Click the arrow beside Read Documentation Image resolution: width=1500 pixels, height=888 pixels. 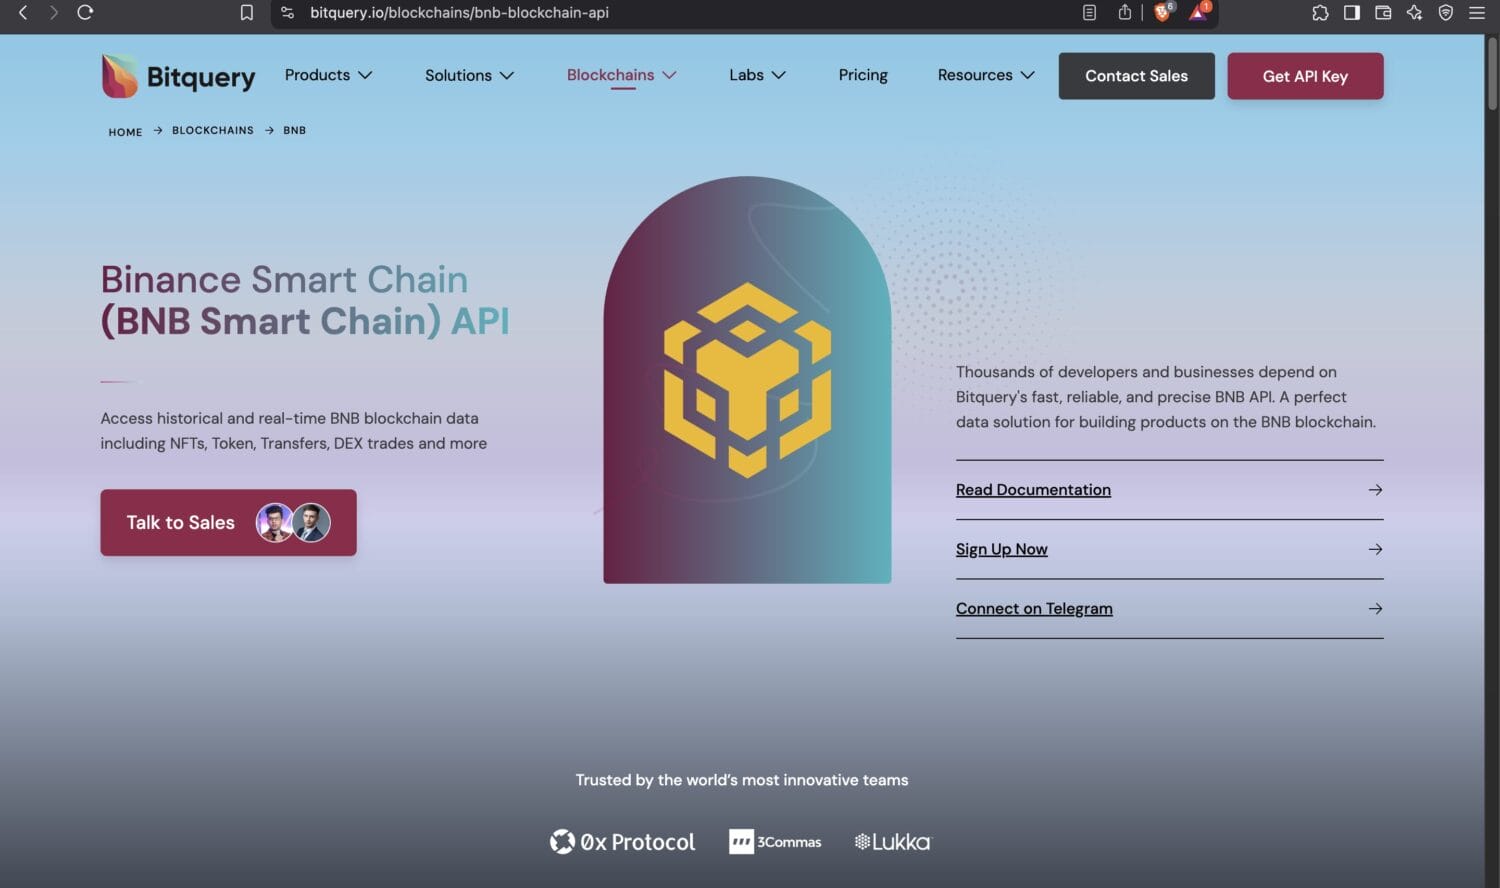pyautogui.click(x=1375, y=490)
